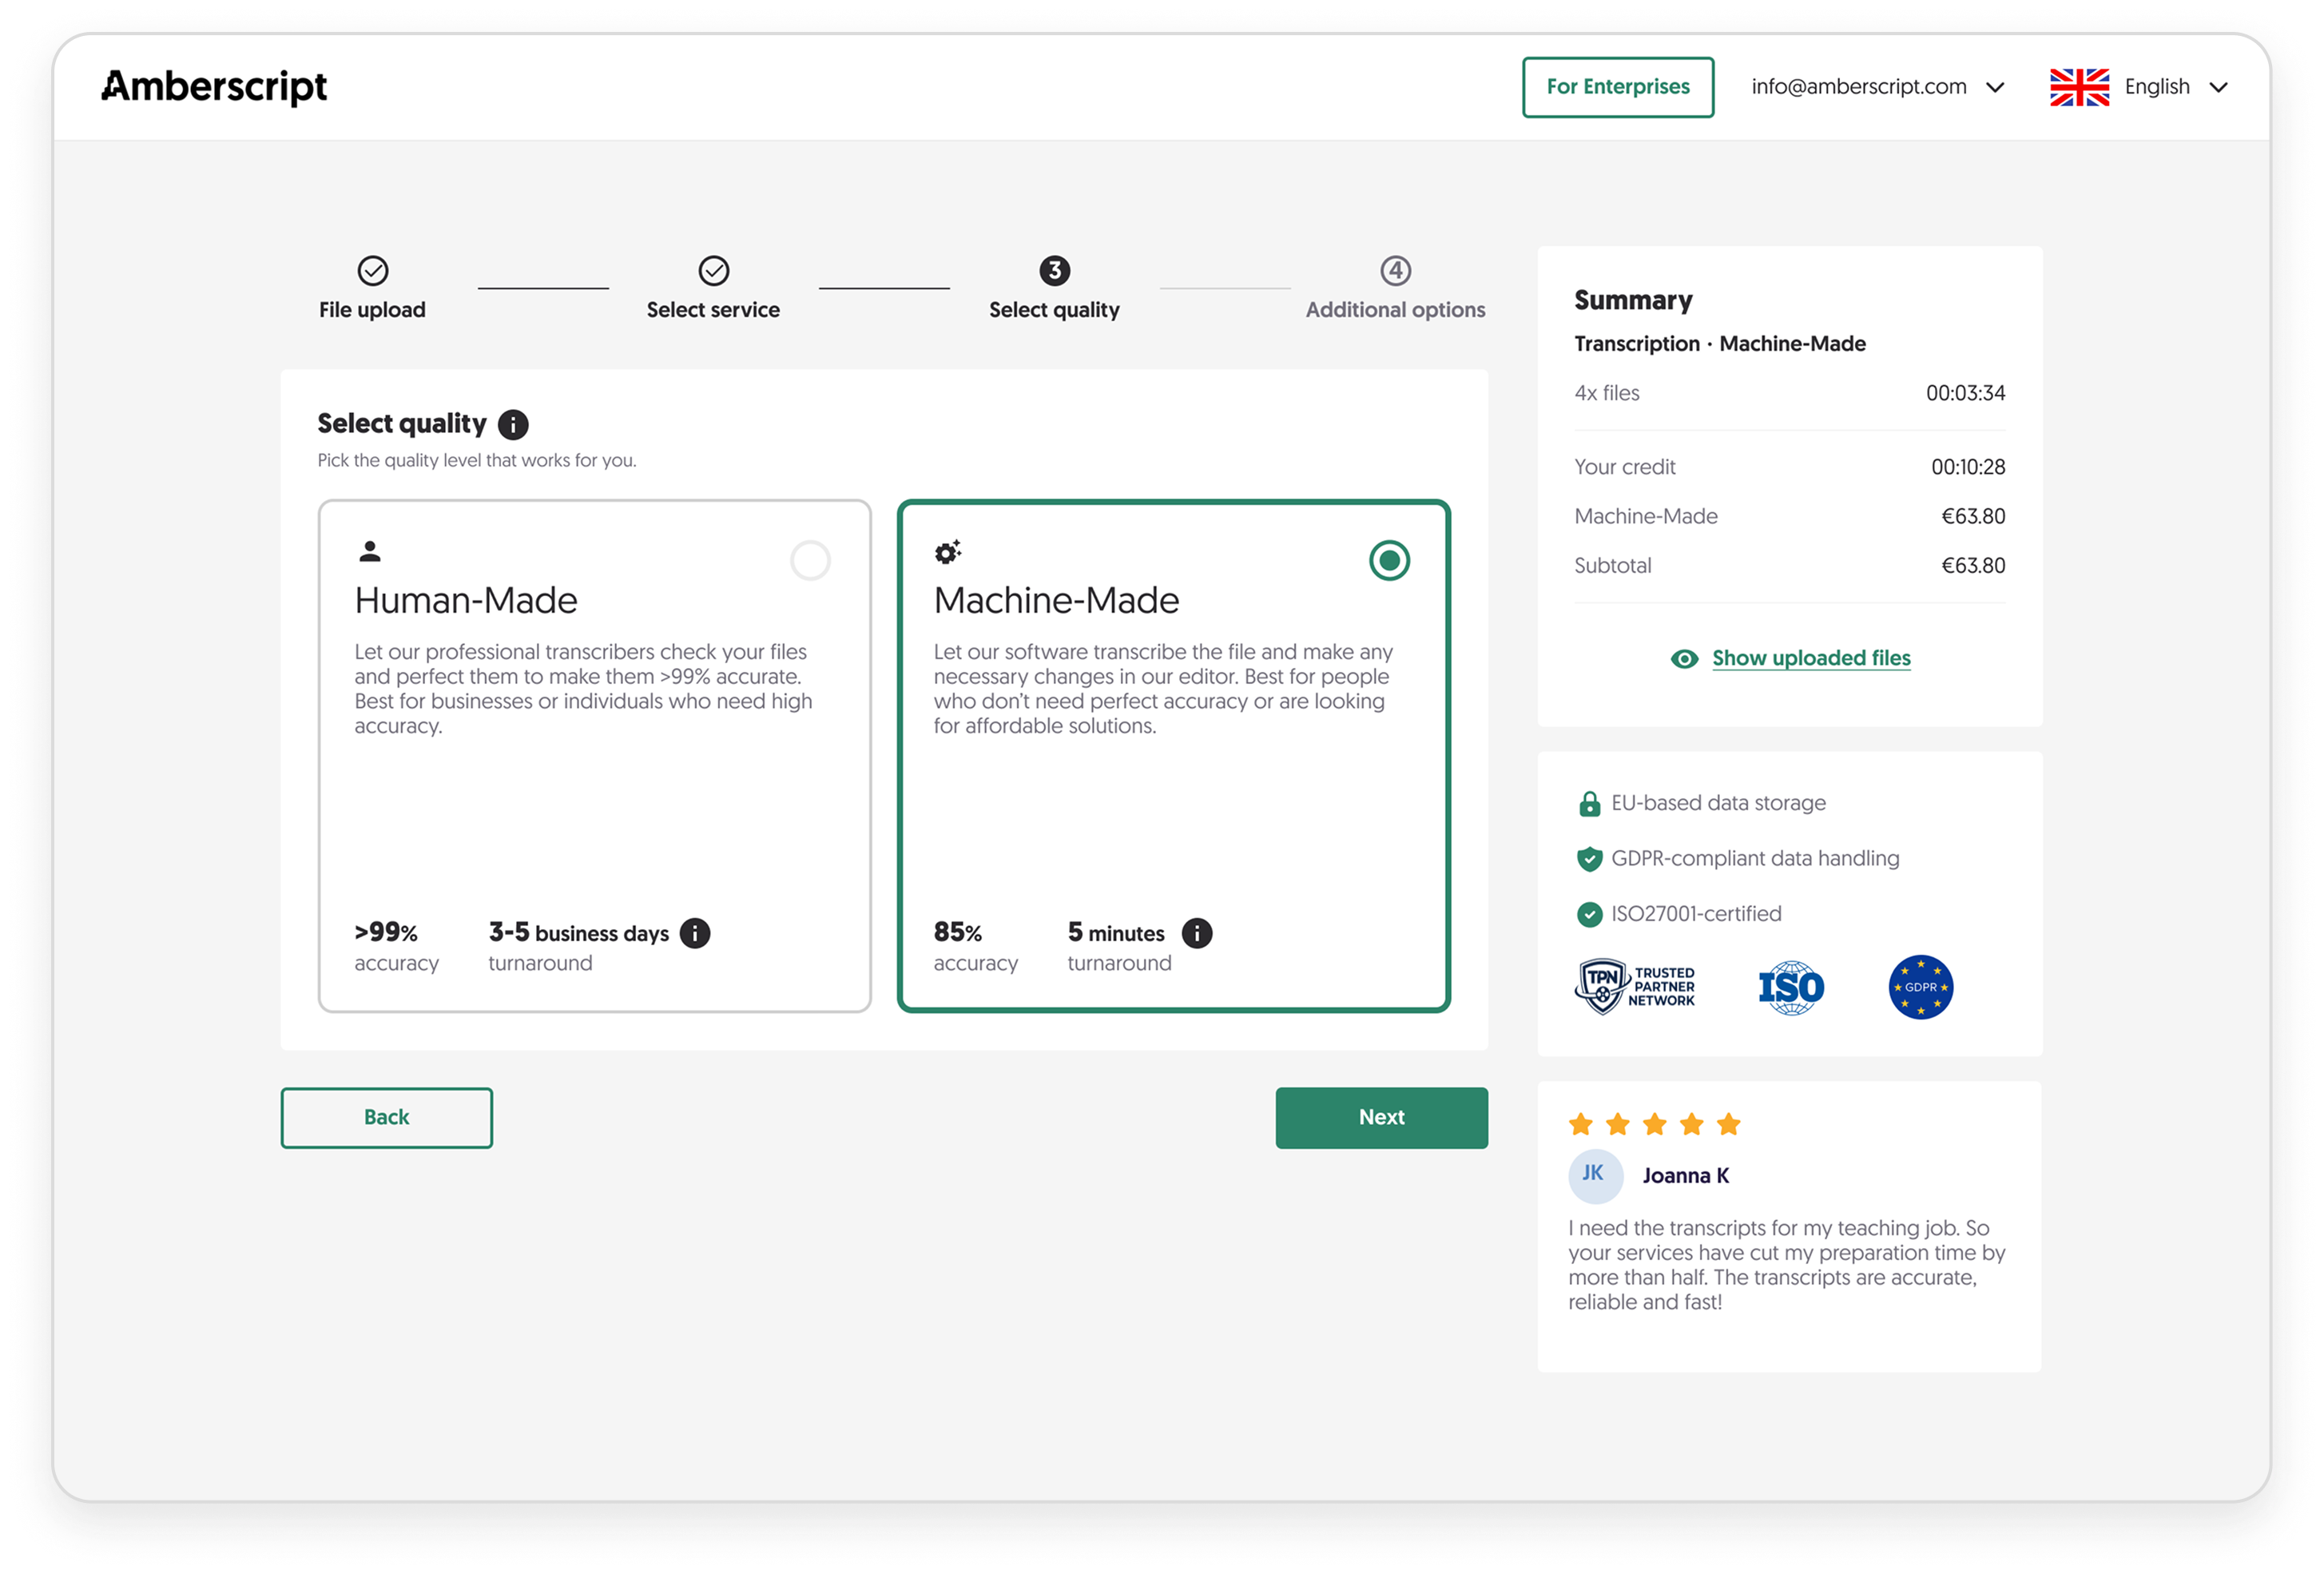Click the For Enterprises button
This screenshot has width=2324, height=1574.
pyautogui.click(x=1617, y=87)
